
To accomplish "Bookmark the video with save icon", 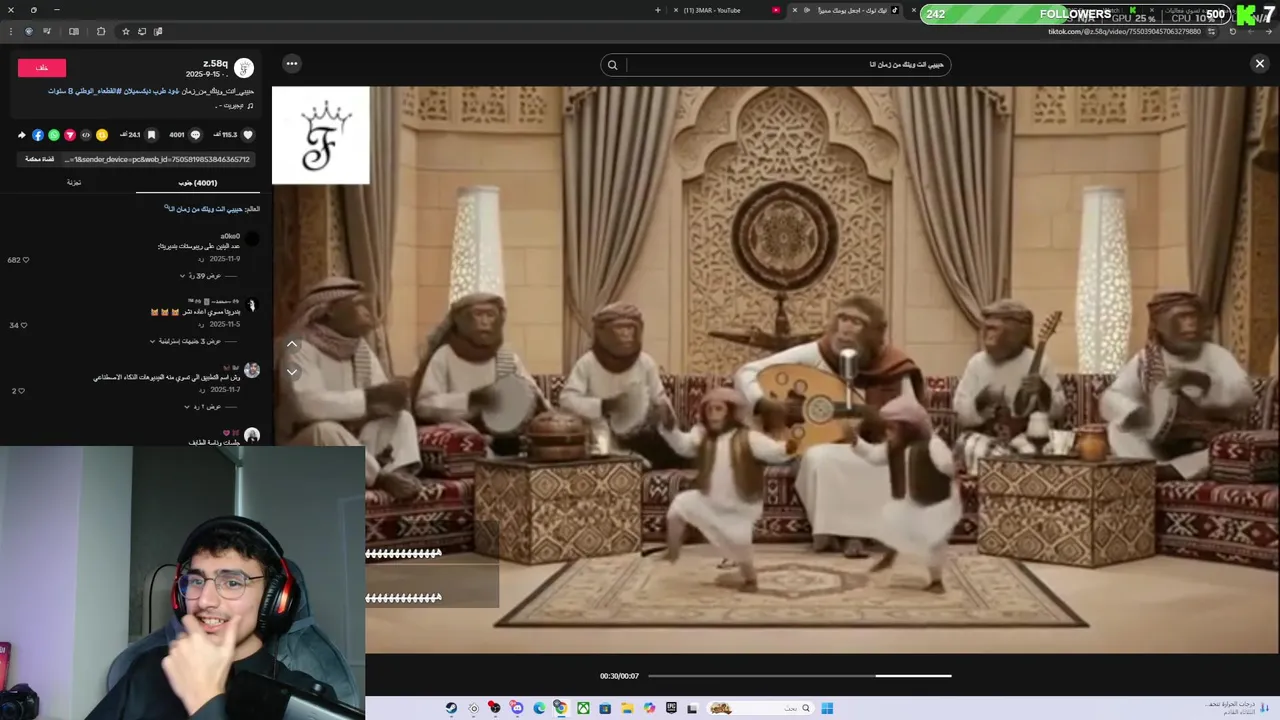I will coord(151,135).
